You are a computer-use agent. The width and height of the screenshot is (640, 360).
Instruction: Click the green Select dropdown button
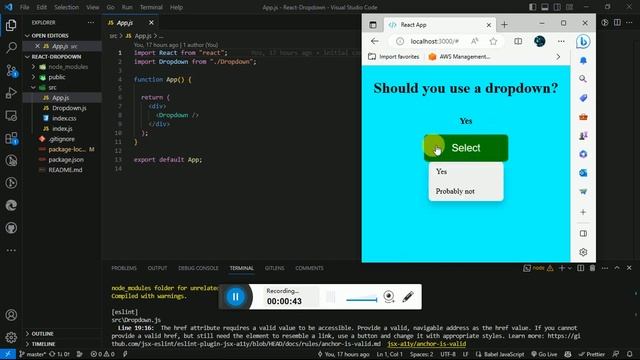466,148
